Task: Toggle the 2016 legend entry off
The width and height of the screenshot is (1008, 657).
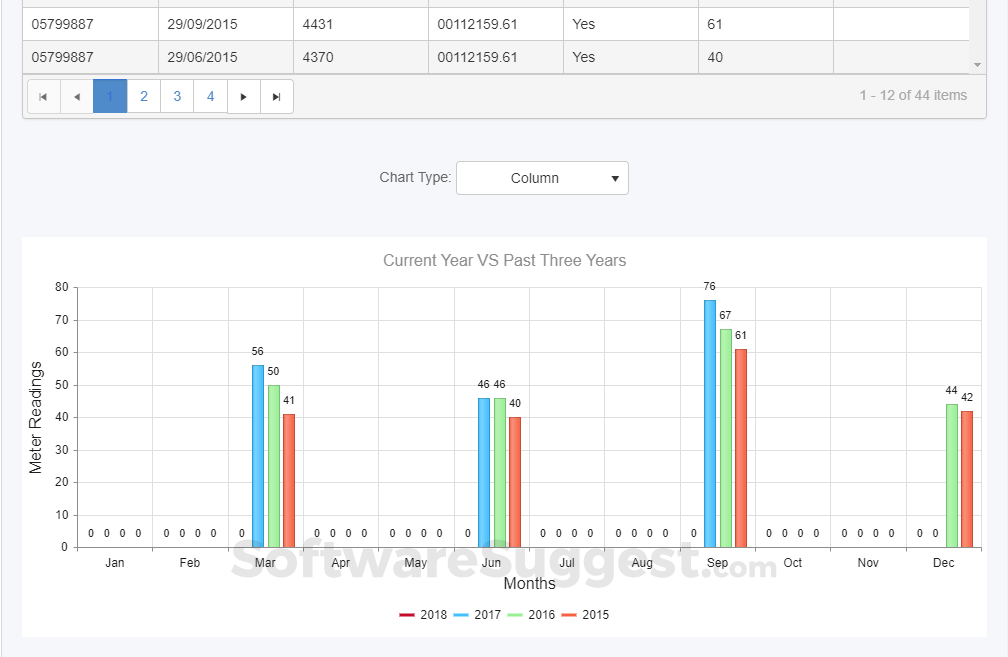Action: coord(534,614)
